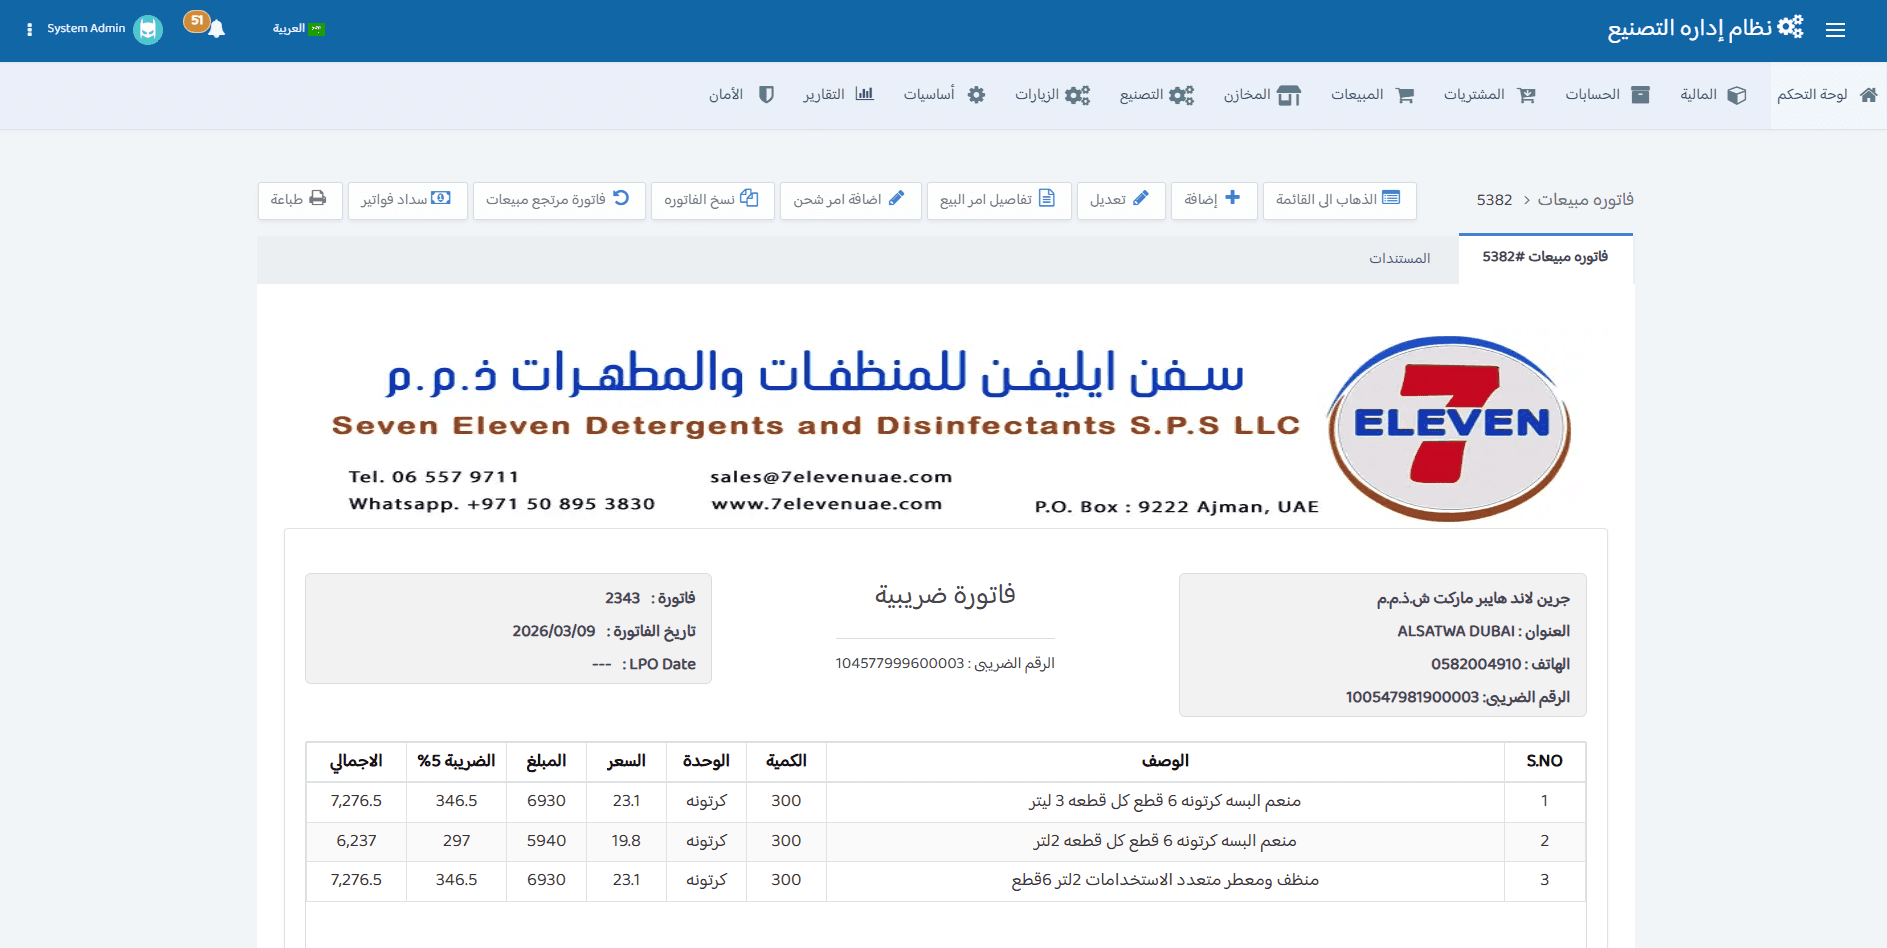Open التقارير reports menu

click(x=838, y=95)
